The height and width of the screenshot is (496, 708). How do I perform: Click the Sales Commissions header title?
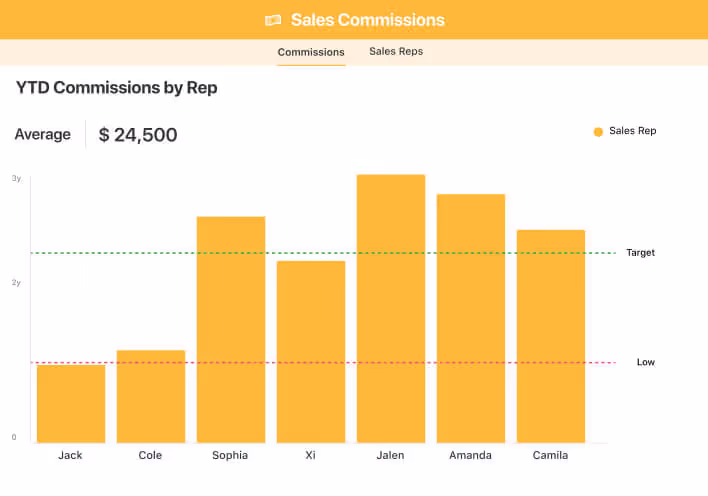(x=367, y=20)
